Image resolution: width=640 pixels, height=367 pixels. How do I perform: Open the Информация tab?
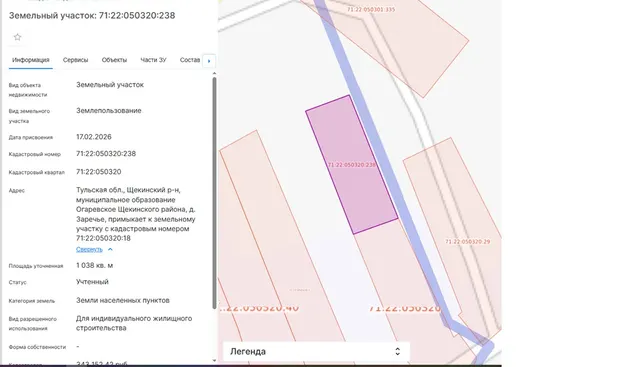[x=31, y=60]
